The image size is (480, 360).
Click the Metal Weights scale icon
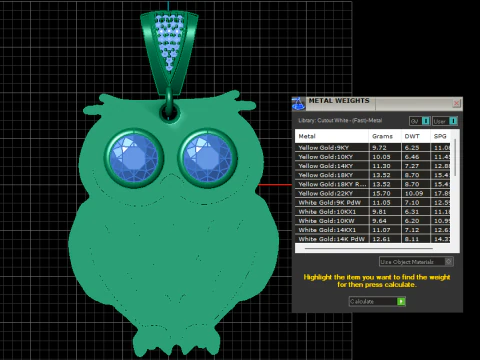coord(298,104)
